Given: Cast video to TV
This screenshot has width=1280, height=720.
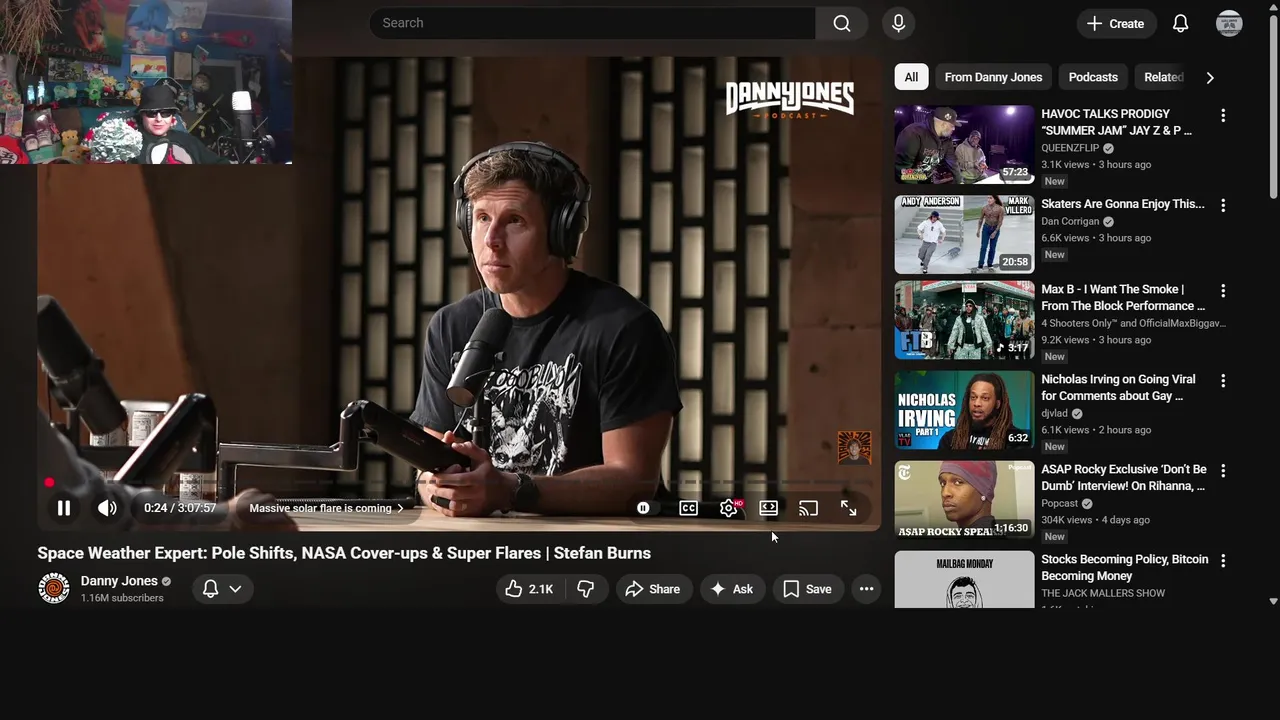Looking at the screenshot, I should tap(808, 508).
